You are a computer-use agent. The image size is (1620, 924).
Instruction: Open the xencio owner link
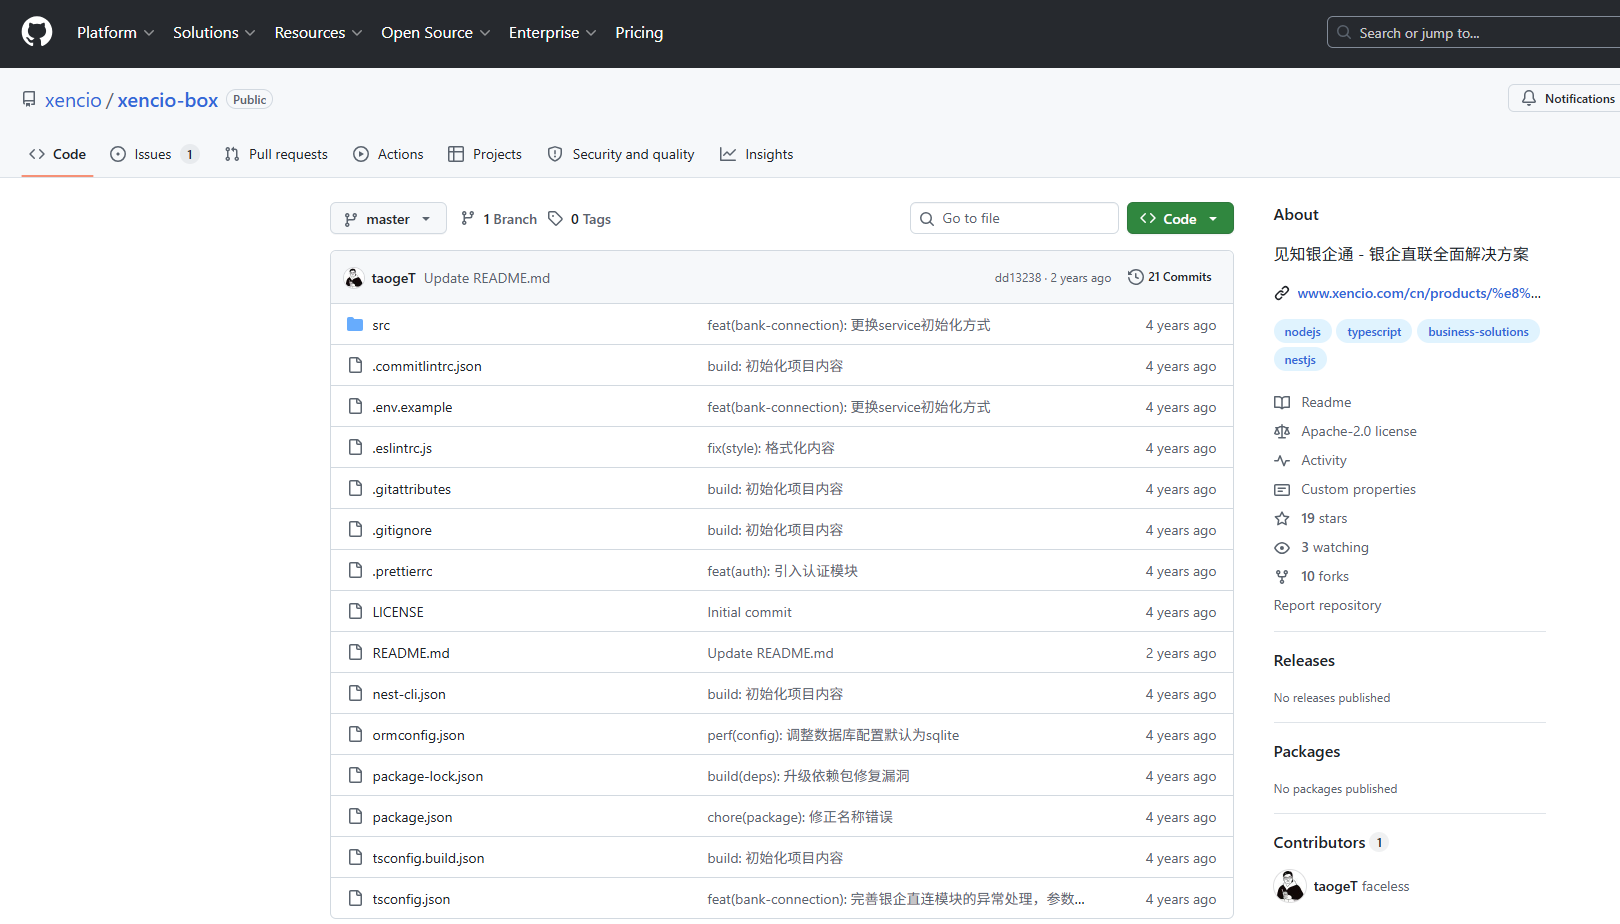coord(73,100)
